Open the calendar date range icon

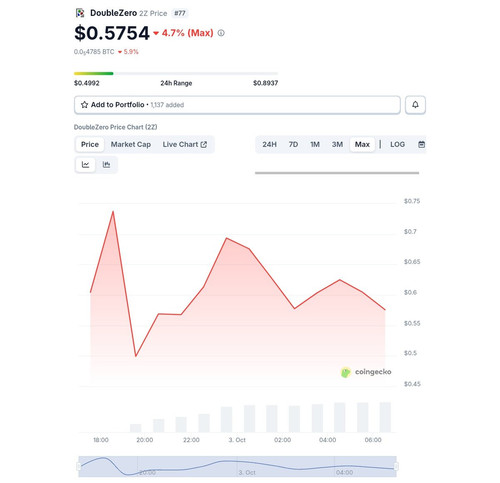(421, 144)
